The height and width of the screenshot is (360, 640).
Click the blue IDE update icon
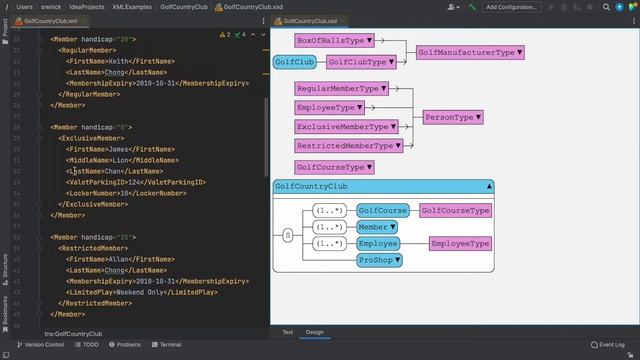619,7
